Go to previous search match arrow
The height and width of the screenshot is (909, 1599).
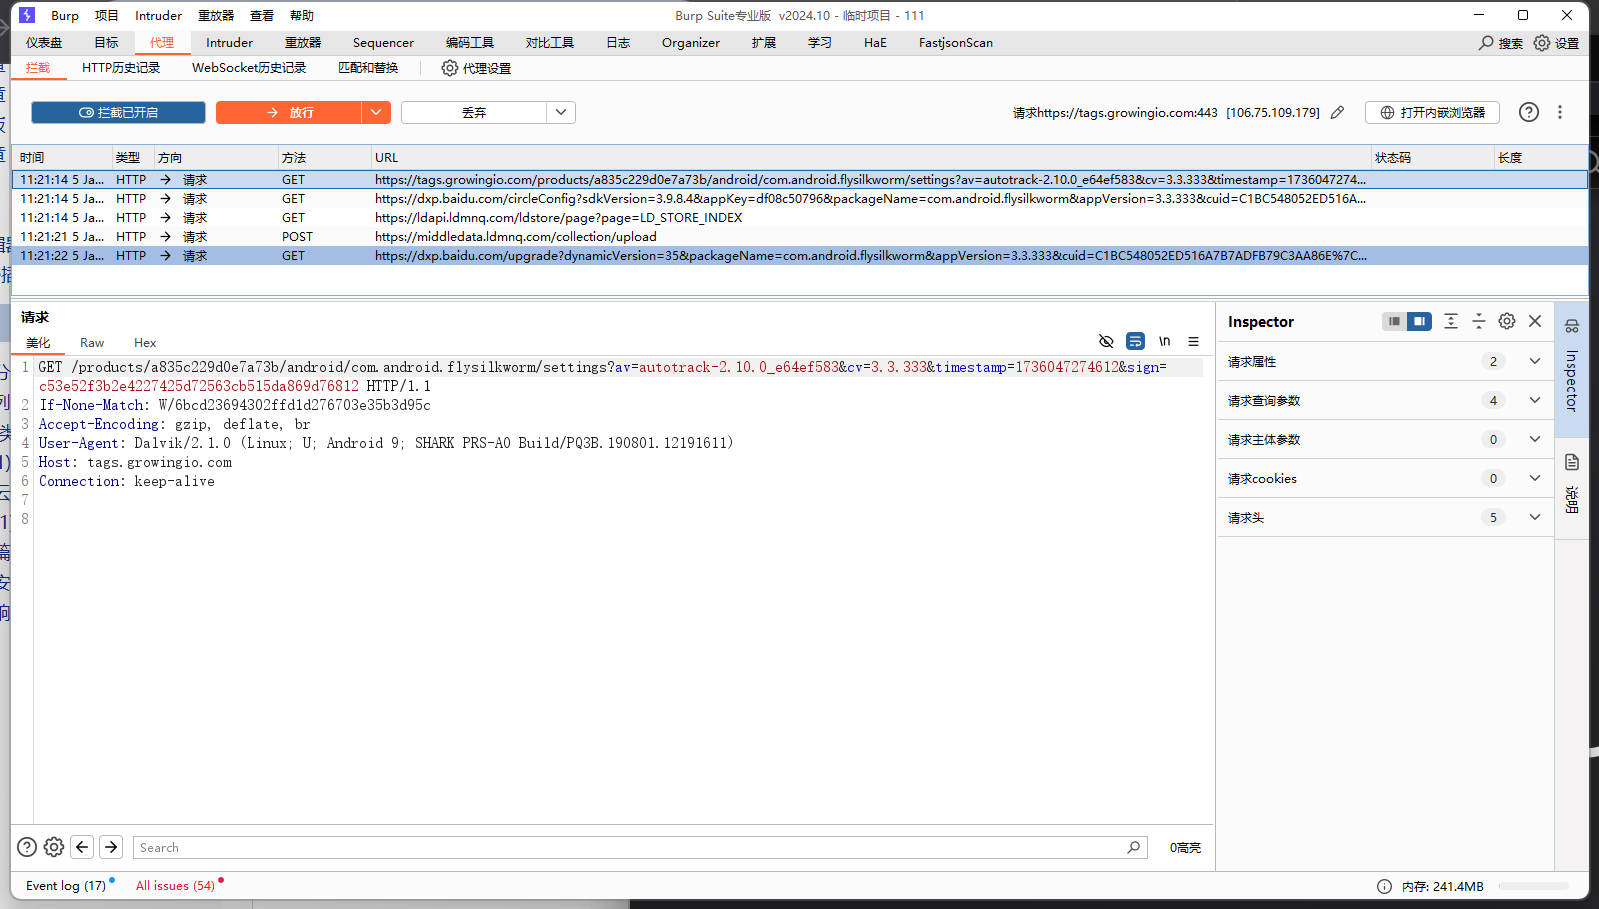tap(82, 847)
